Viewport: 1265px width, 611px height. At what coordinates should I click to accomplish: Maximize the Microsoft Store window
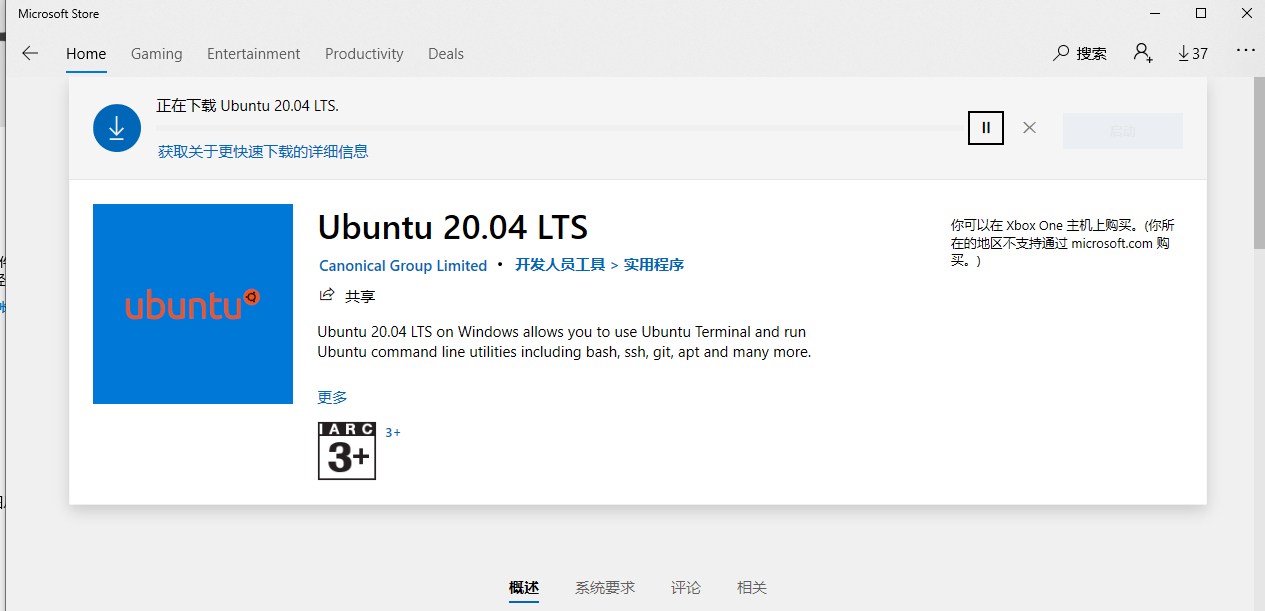(1201, 13)
